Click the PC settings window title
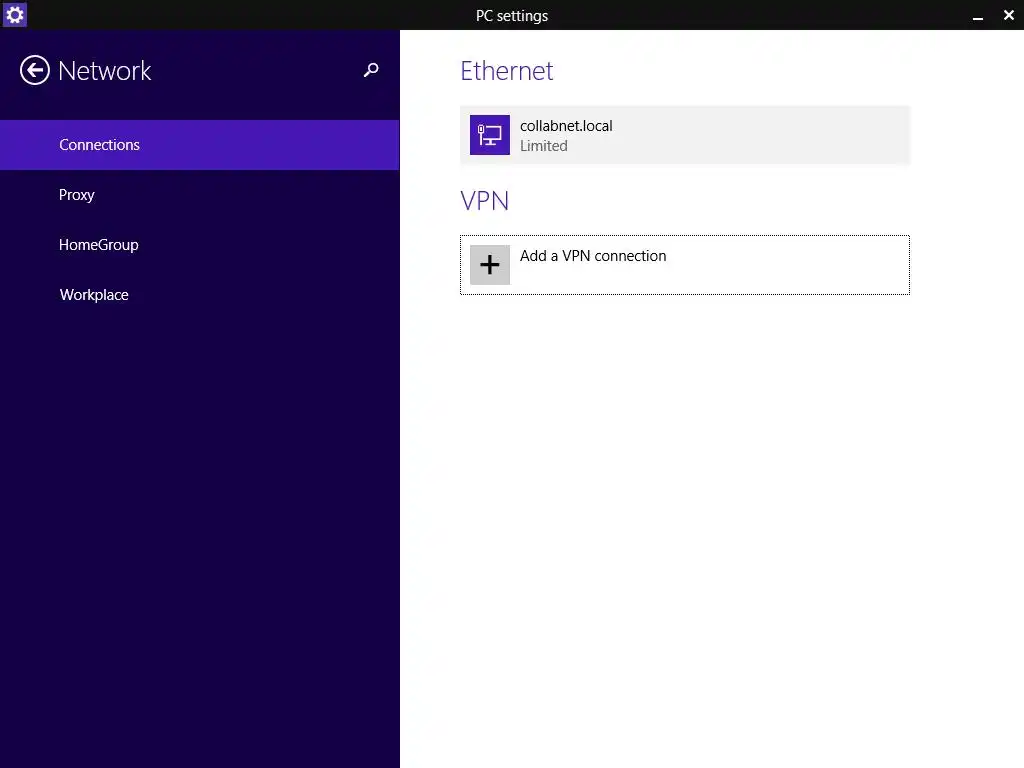 tap(512, 16)
